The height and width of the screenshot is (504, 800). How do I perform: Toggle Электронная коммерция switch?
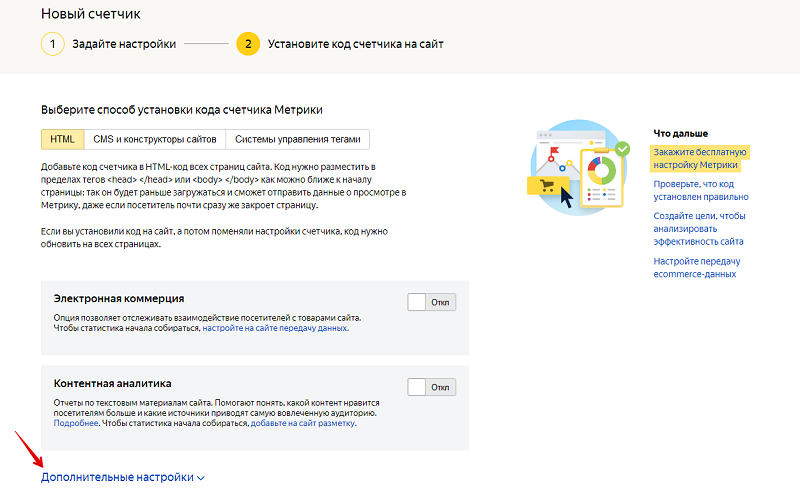tap(432, 302)
